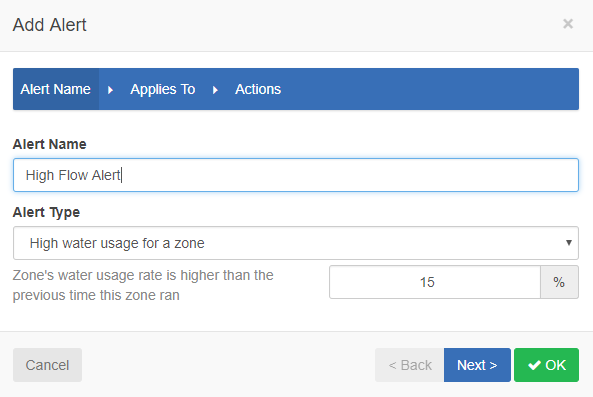Click the Alert Name field label
The height and width of the screenshot is (397, 593).
click(x=50, y=144)
